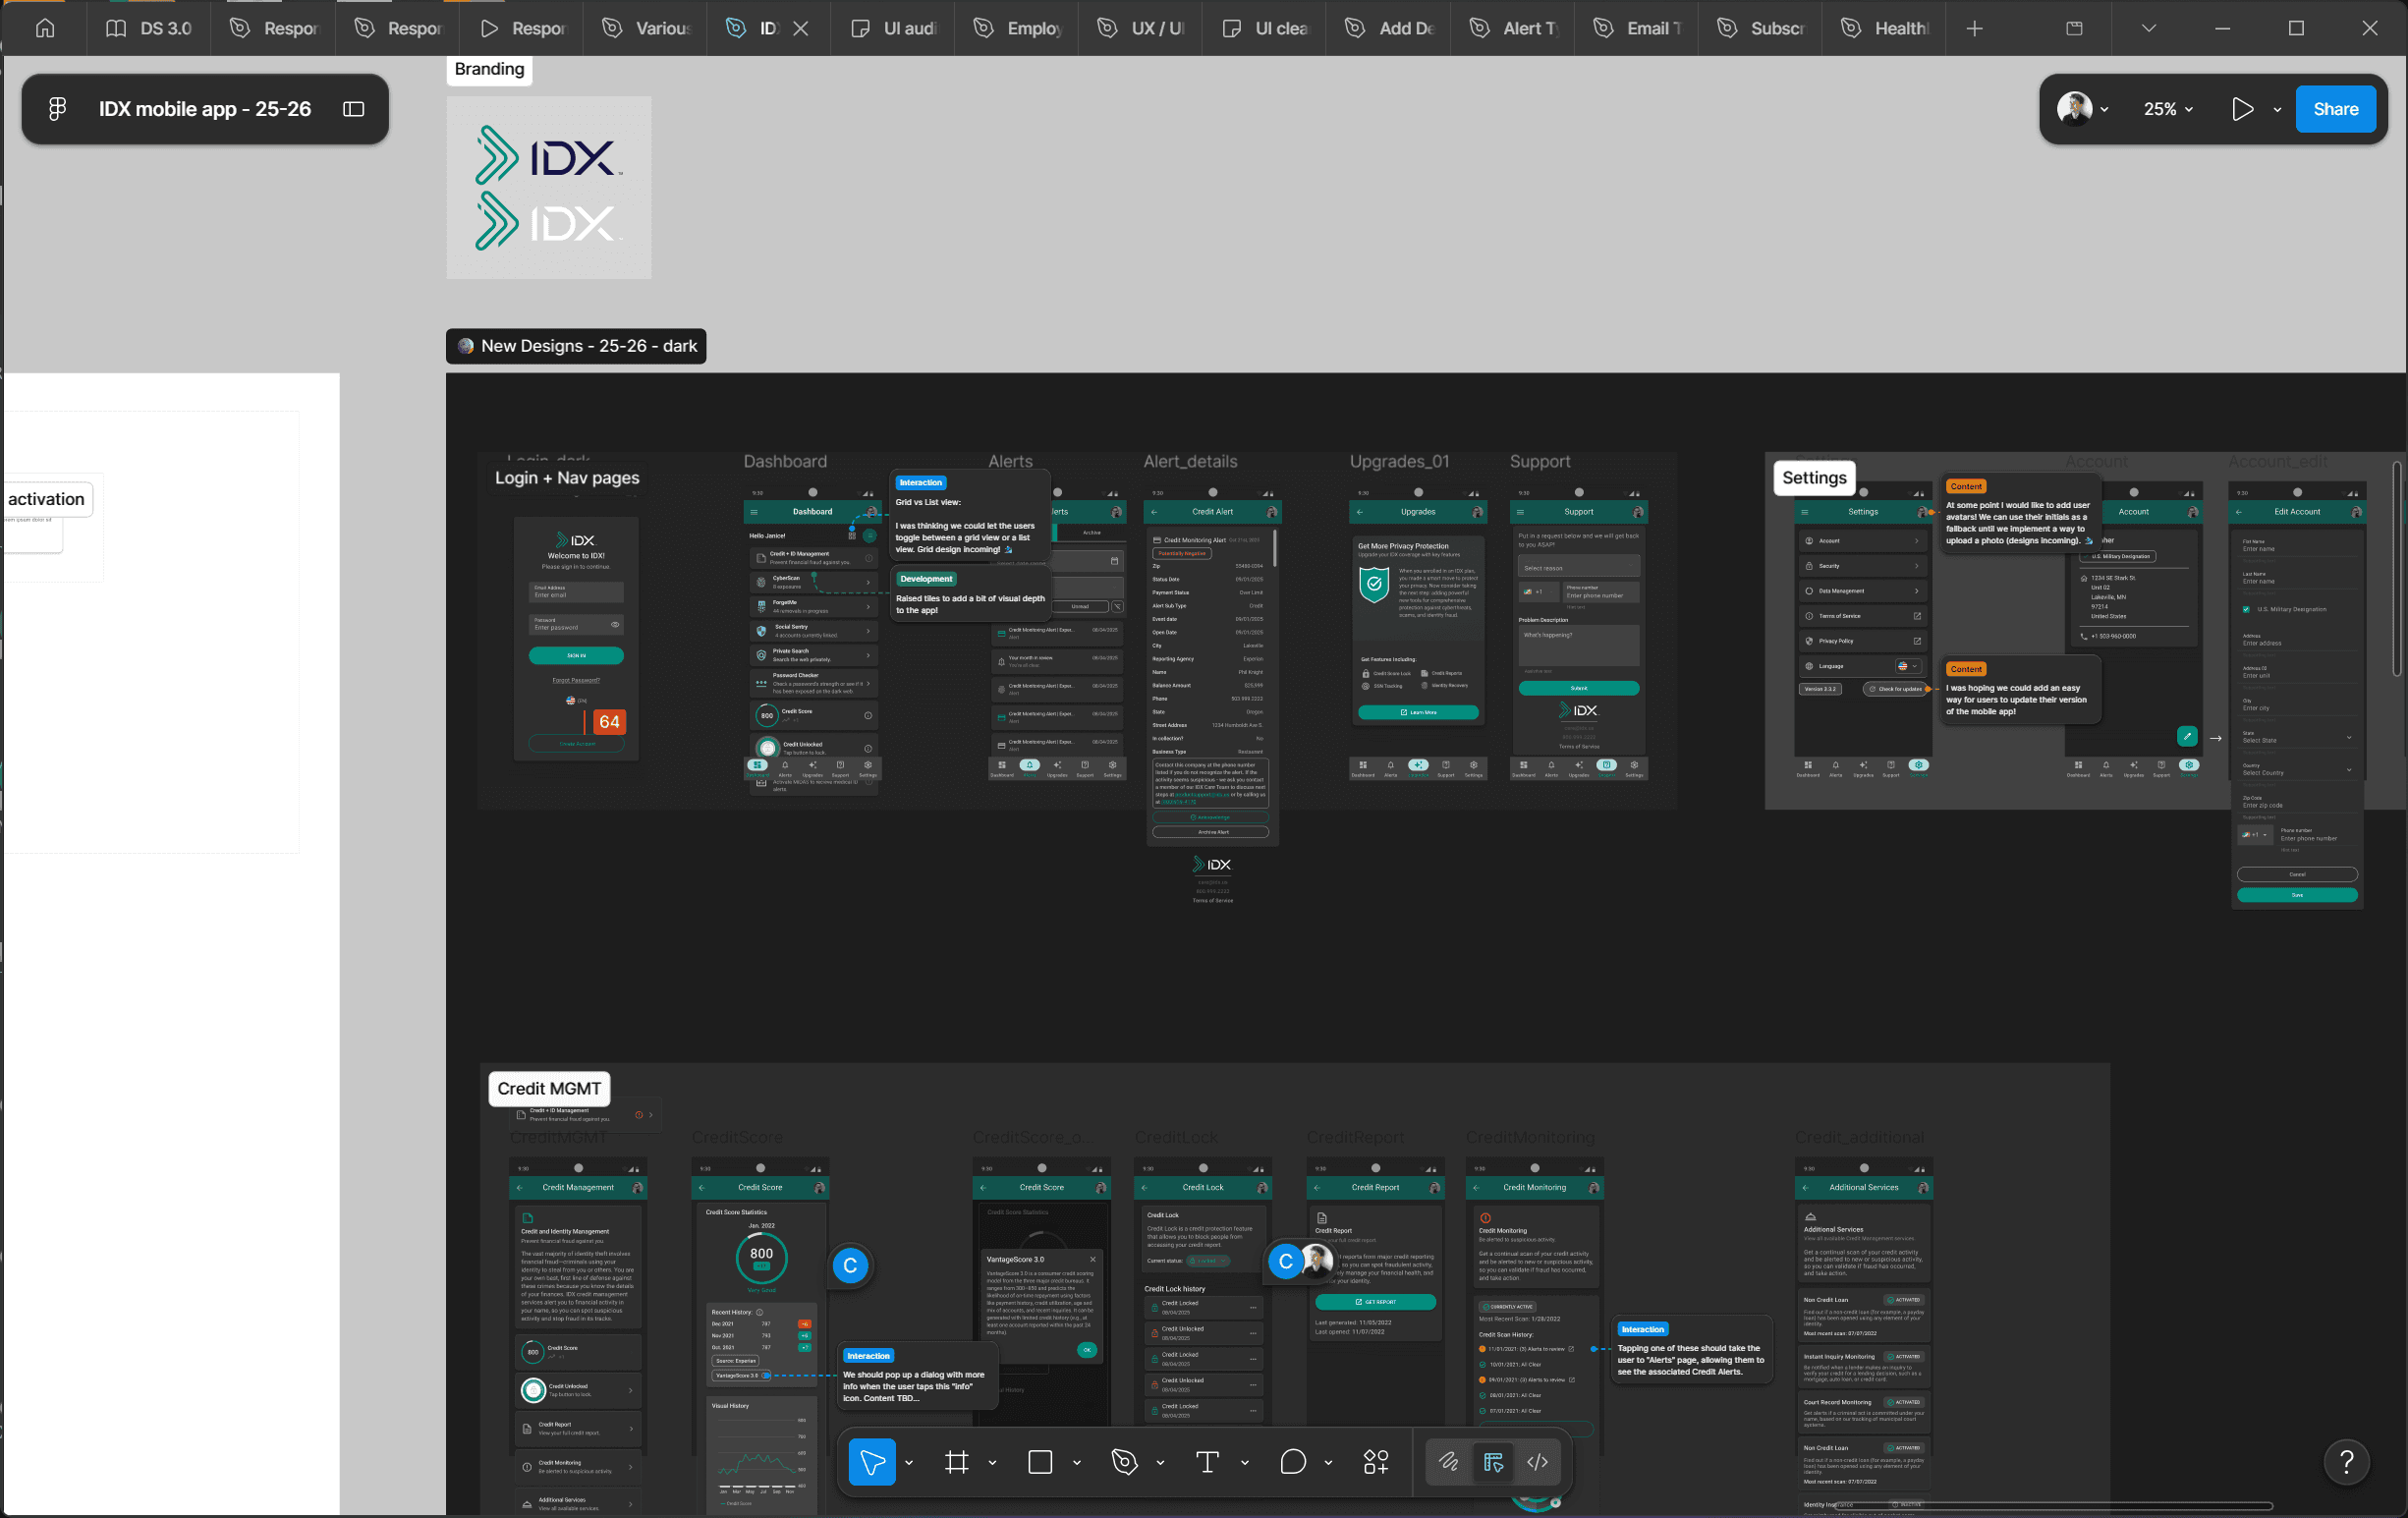Open the user avatar dropdown arrow

(x=2104, y=110)
